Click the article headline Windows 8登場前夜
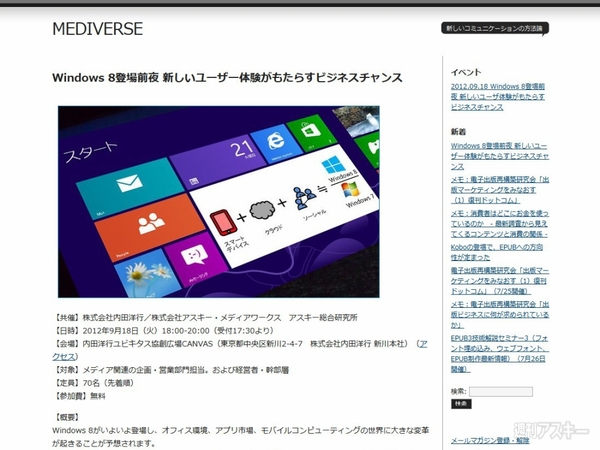Viewport: 600px width, 450px height. click(x=227, y=78)
